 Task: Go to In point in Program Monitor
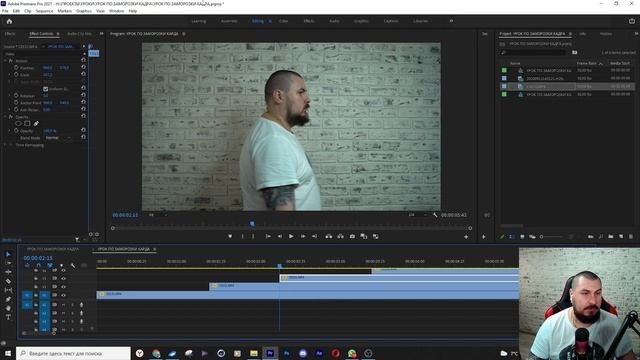pyautogui.click(x=268, y=236)
